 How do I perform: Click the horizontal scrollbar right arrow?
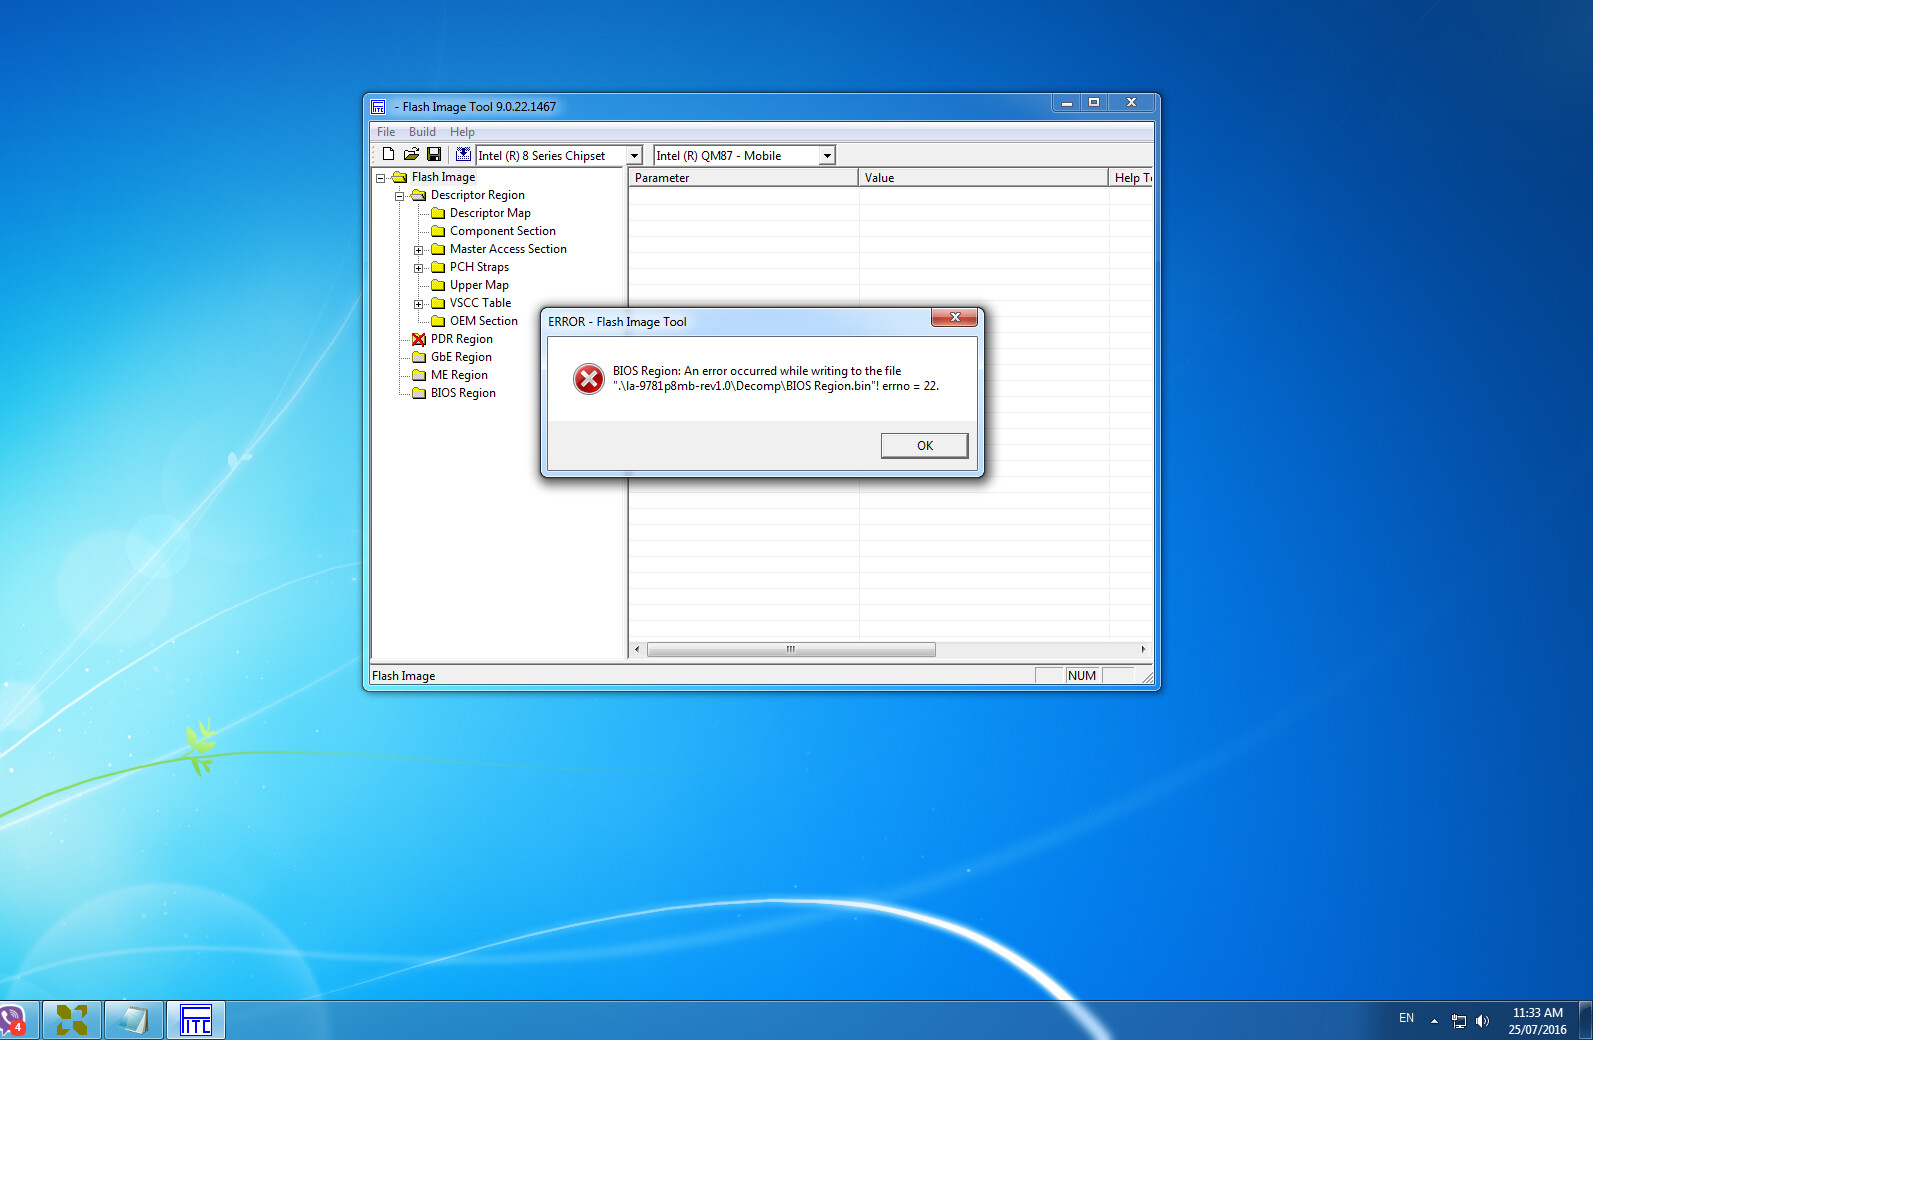(1143, 650)
